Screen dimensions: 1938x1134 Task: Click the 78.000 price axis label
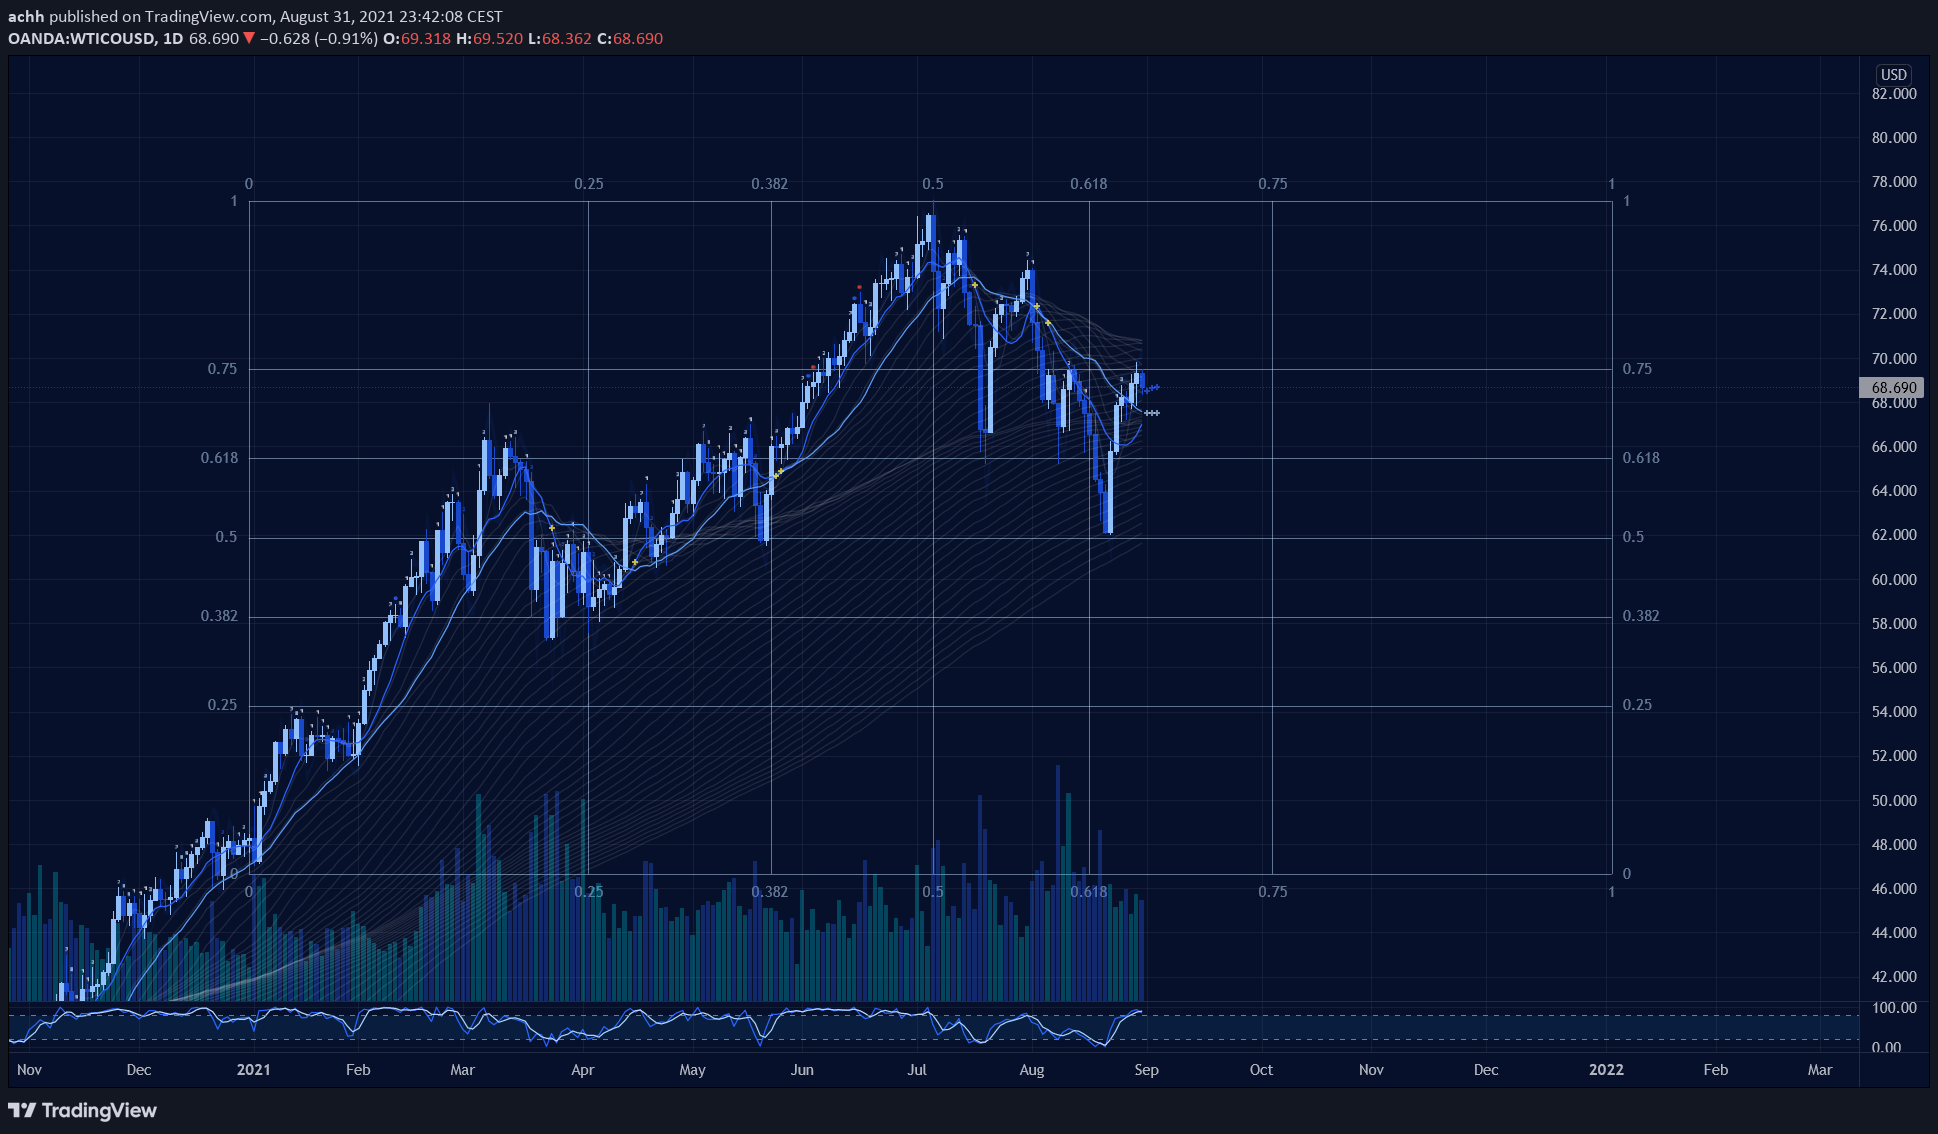pos(1894,181)
